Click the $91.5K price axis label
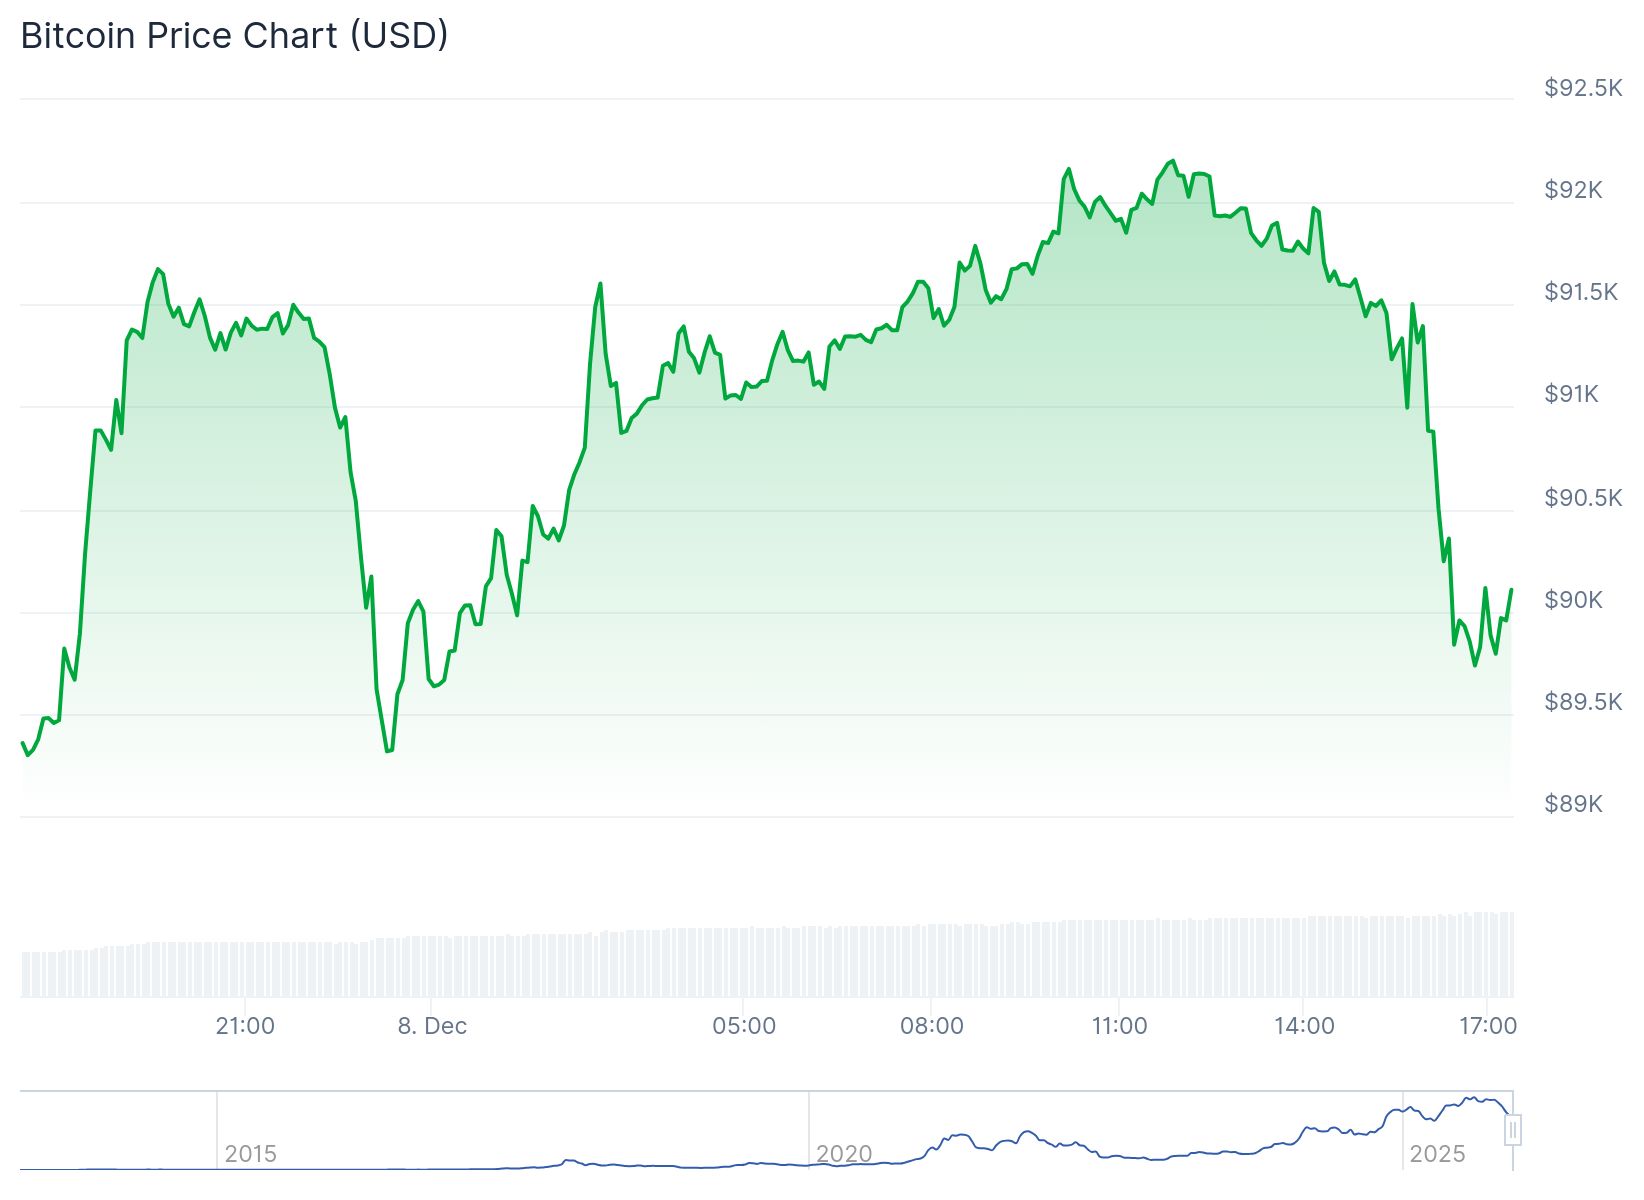Viewport: 1644px width, 1200px height. pyautogui.click(x=1581, y=292)
